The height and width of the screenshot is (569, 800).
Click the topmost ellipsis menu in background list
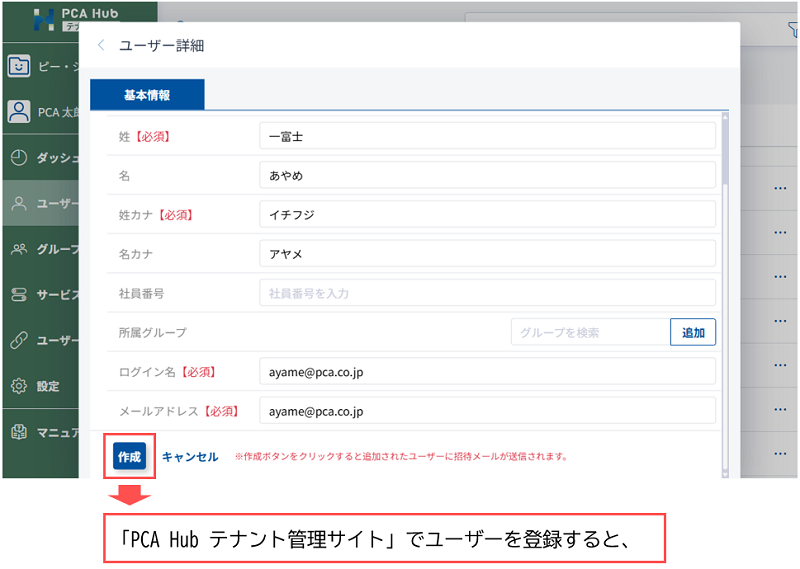(780, 188)
